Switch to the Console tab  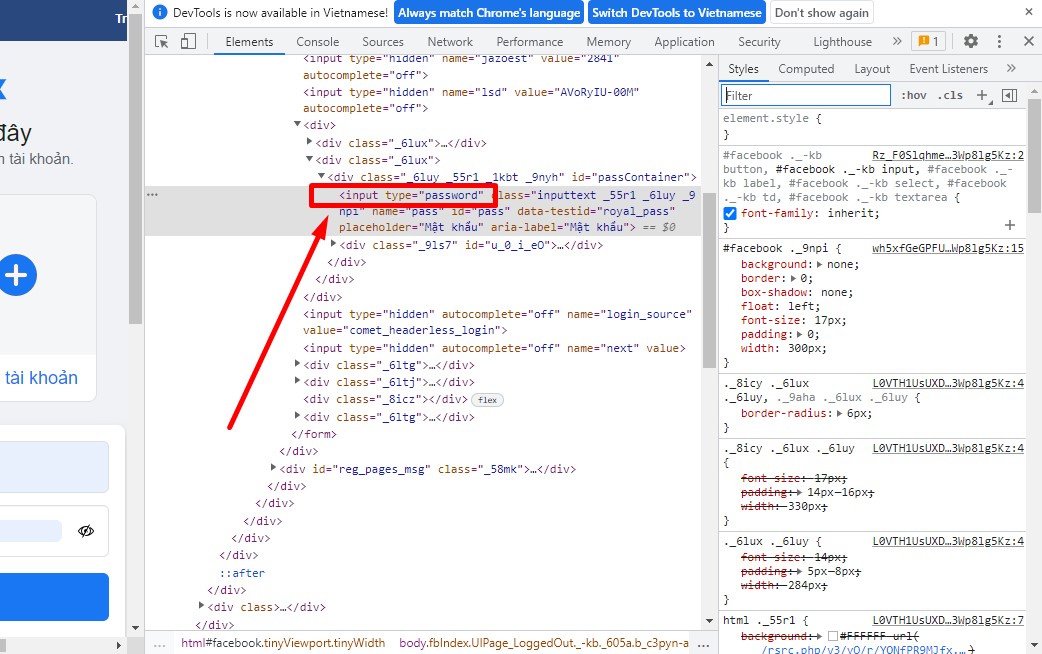(x=318, y=41)
